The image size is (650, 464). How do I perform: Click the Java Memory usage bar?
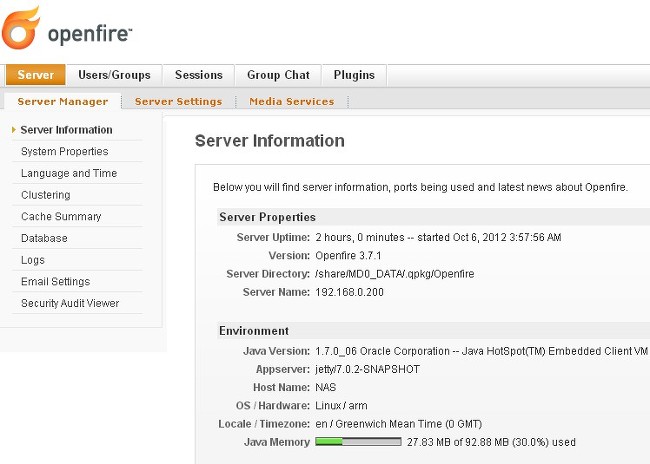pos(358,442)
